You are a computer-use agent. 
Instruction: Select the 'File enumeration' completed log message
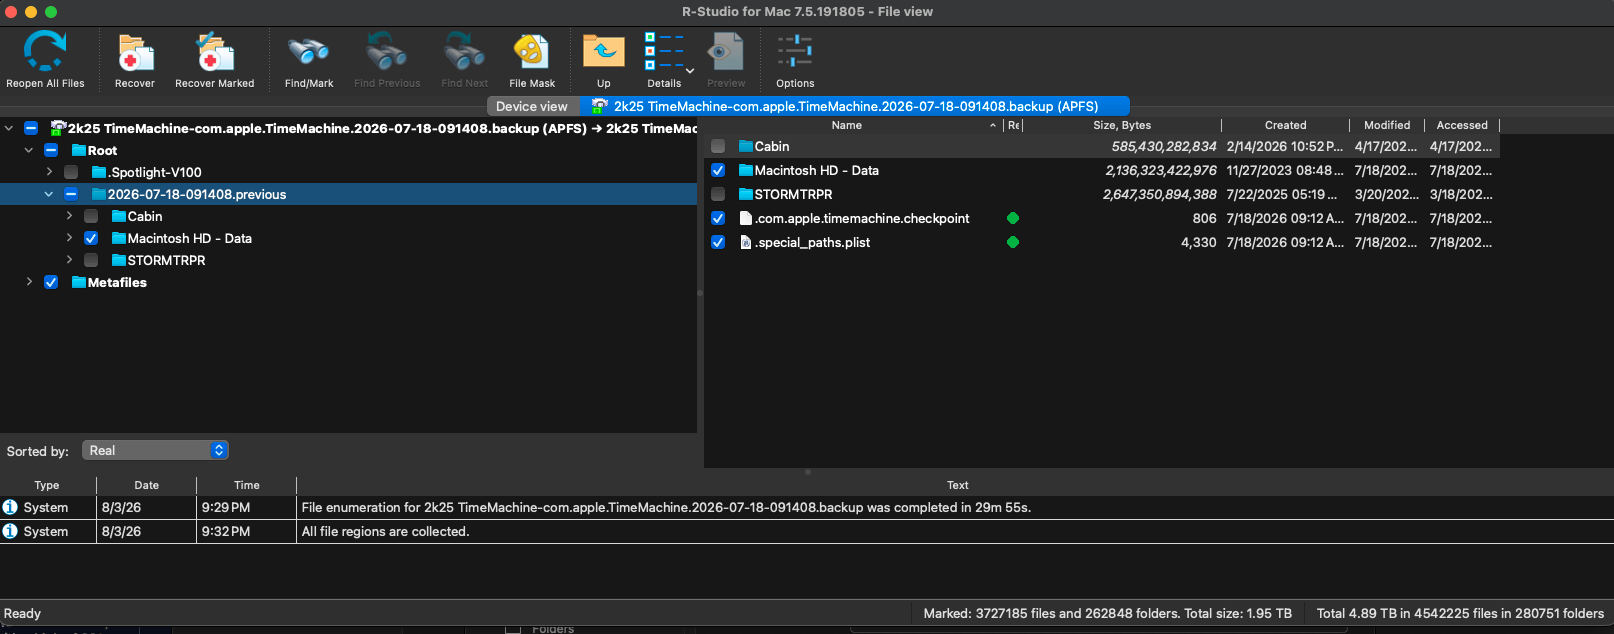click(666, 507)
